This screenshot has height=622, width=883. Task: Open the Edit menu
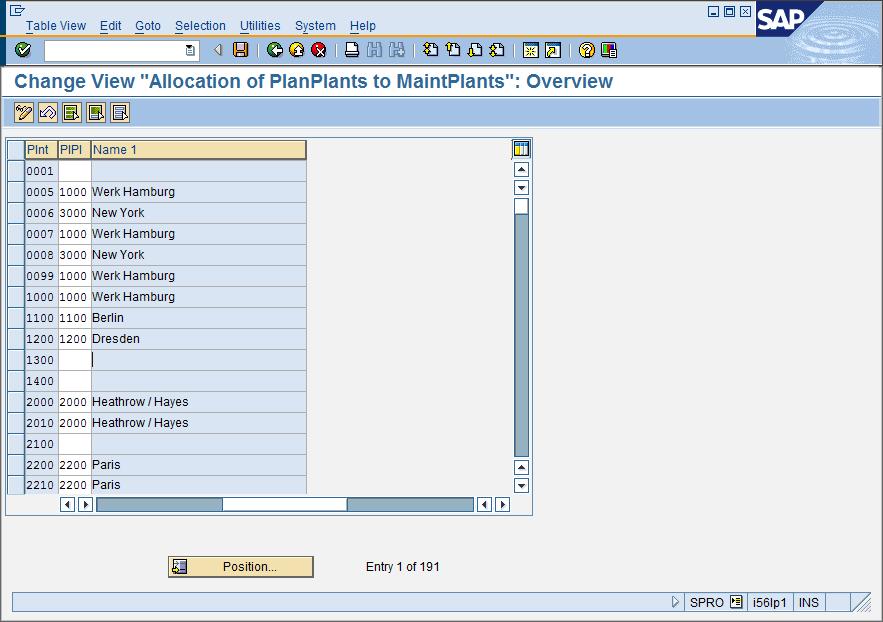pyautogui.click(x=110, y=26)
